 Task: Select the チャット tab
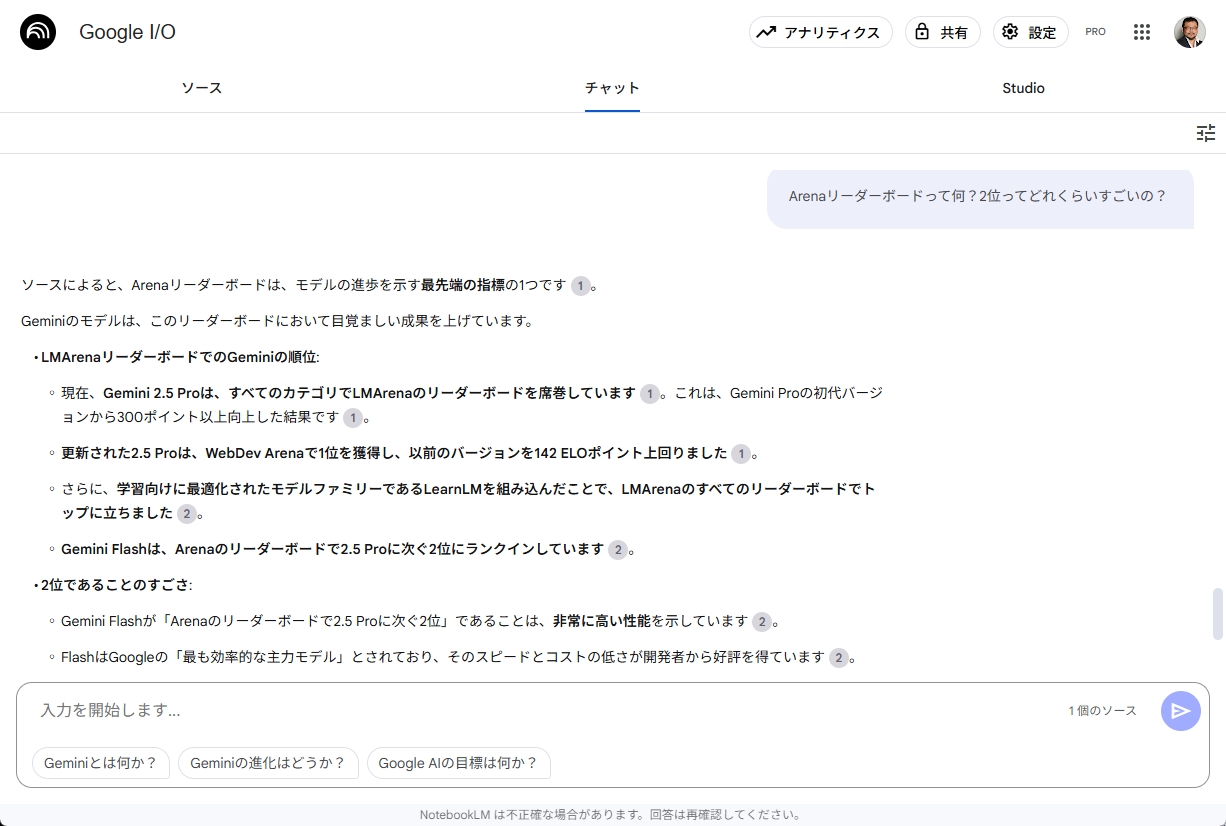point(612,88)
